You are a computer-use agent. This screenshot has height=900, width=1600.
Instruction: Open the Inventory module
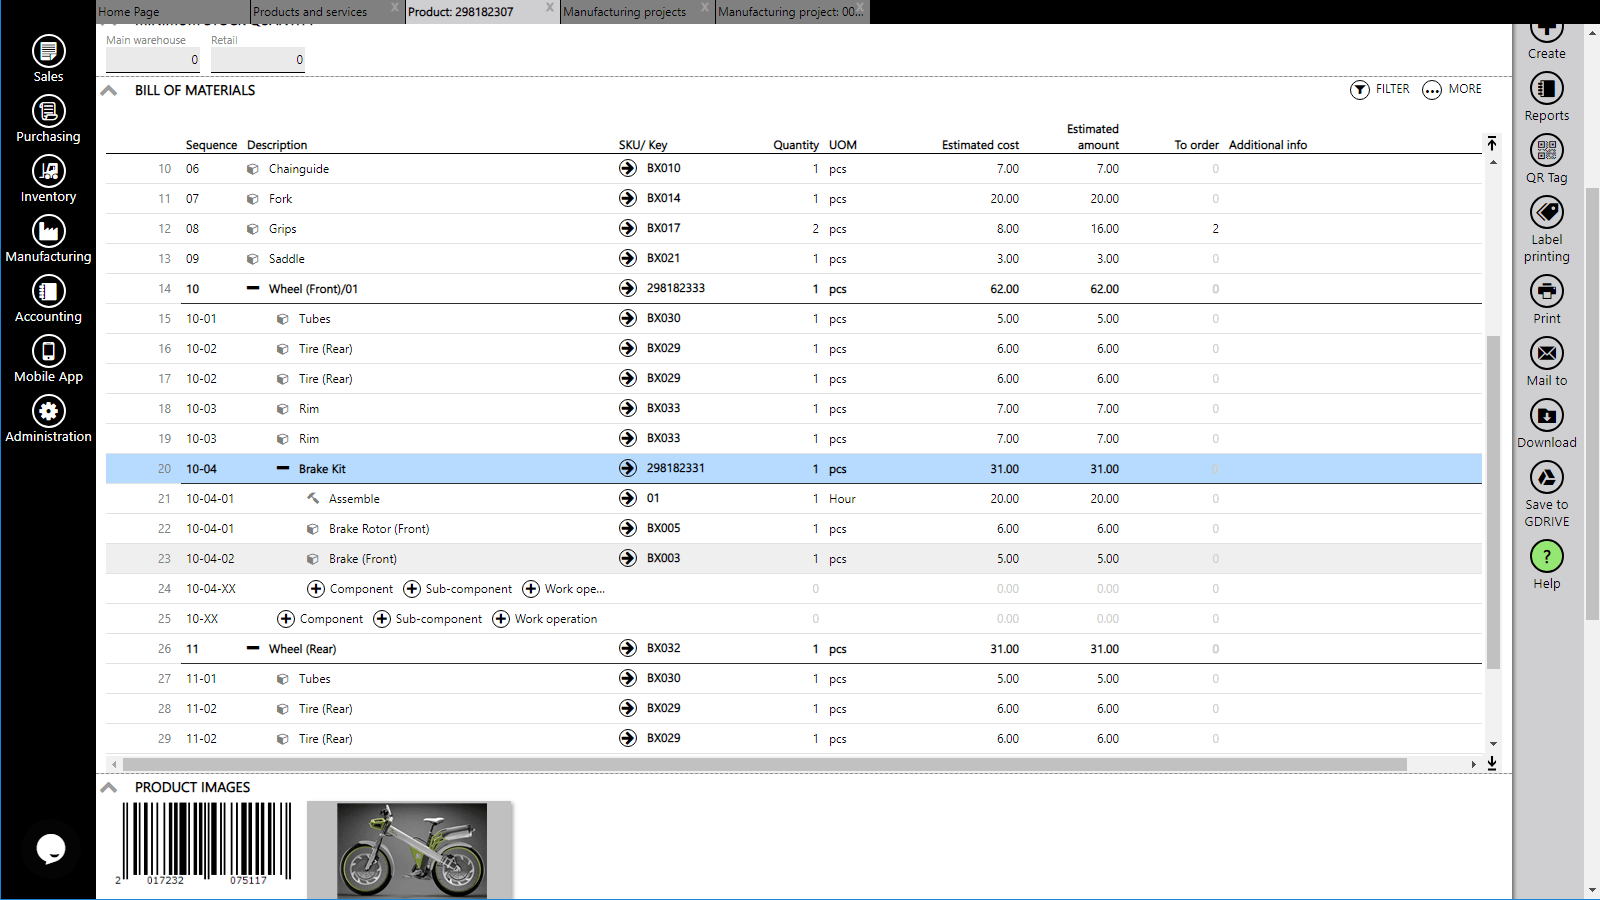click(48, 178)
